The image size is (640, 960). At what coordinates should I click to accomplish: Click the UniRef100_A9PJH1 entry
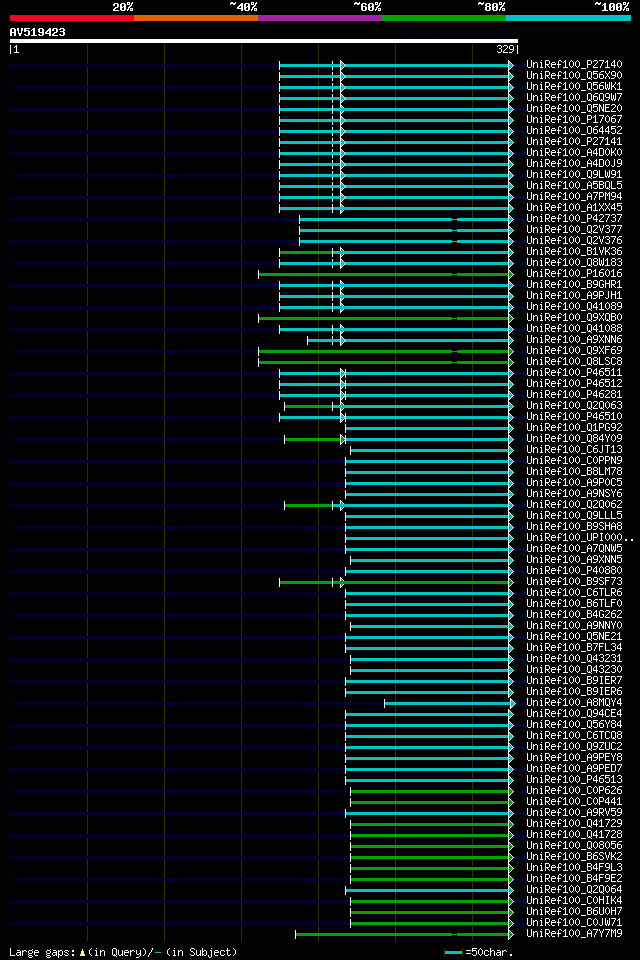tap(574, 296)
